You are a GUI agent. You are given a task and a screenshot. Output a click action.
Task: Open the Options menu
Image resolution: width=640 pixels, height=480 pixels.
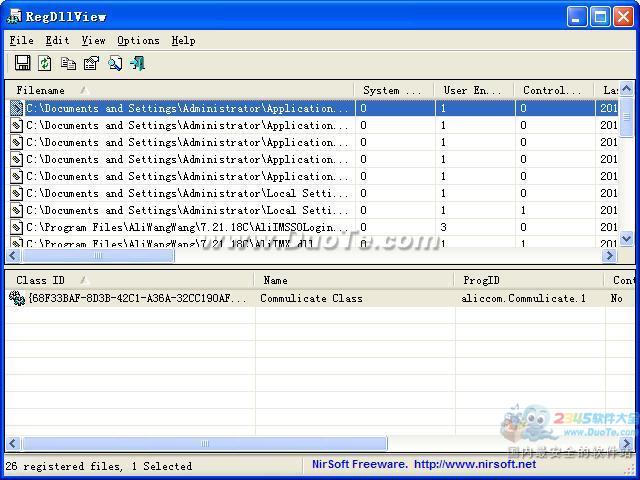pyautogui.click(x=138, y=40)
